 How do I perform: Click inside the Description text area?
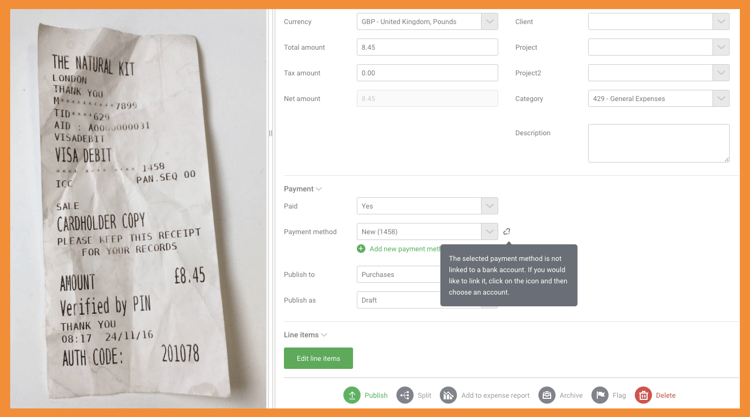pos(659,143)
